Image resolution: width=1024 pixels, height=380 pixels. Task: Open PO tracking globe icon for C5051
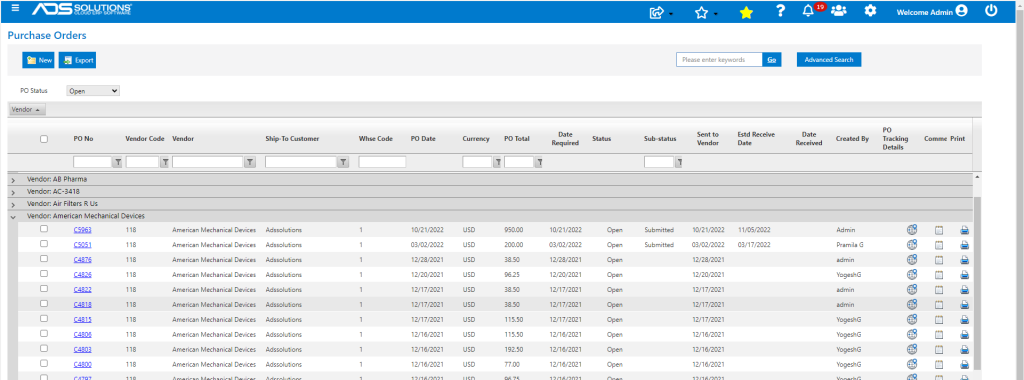tap(912, 244)
